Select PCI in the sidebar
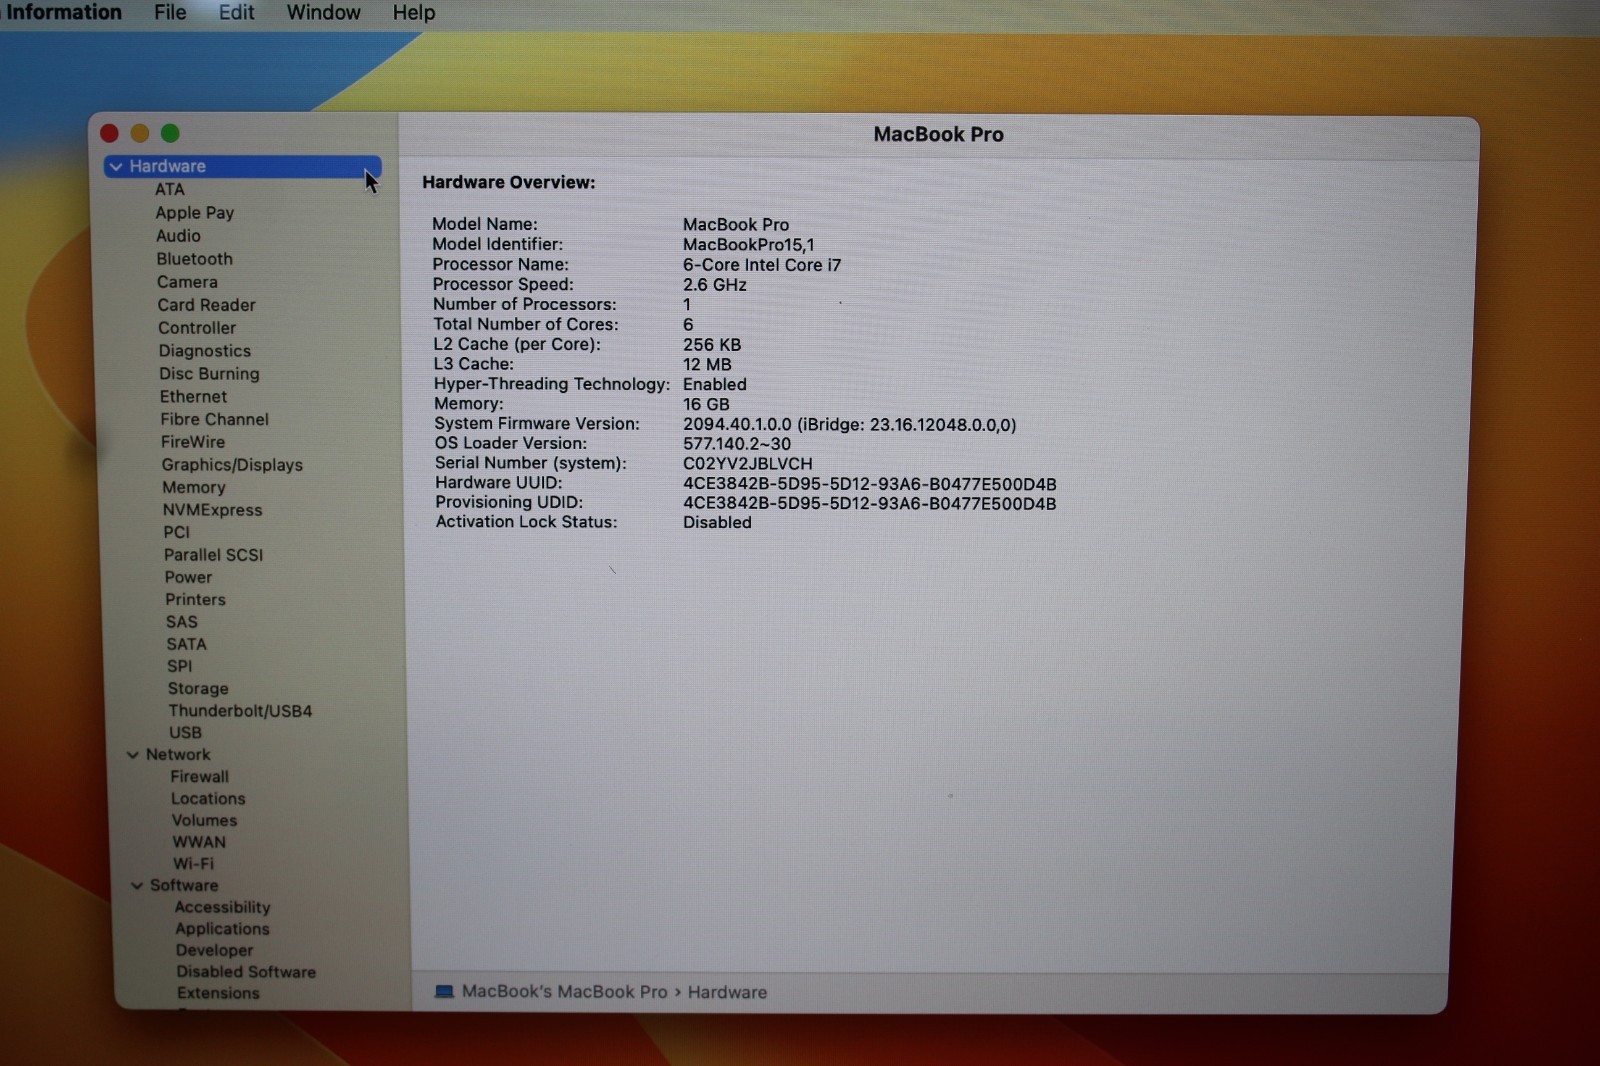This screenshot has width=1600, height=1066. (176, 533)
